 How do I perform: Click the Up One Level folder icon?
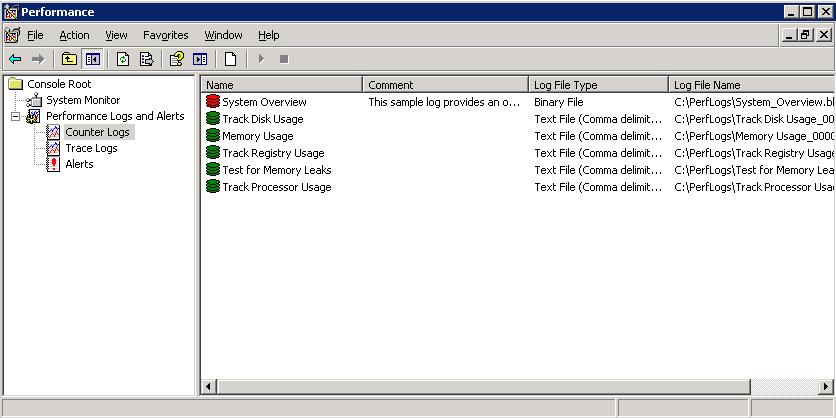pyautogui.click(x=69, y=59)
